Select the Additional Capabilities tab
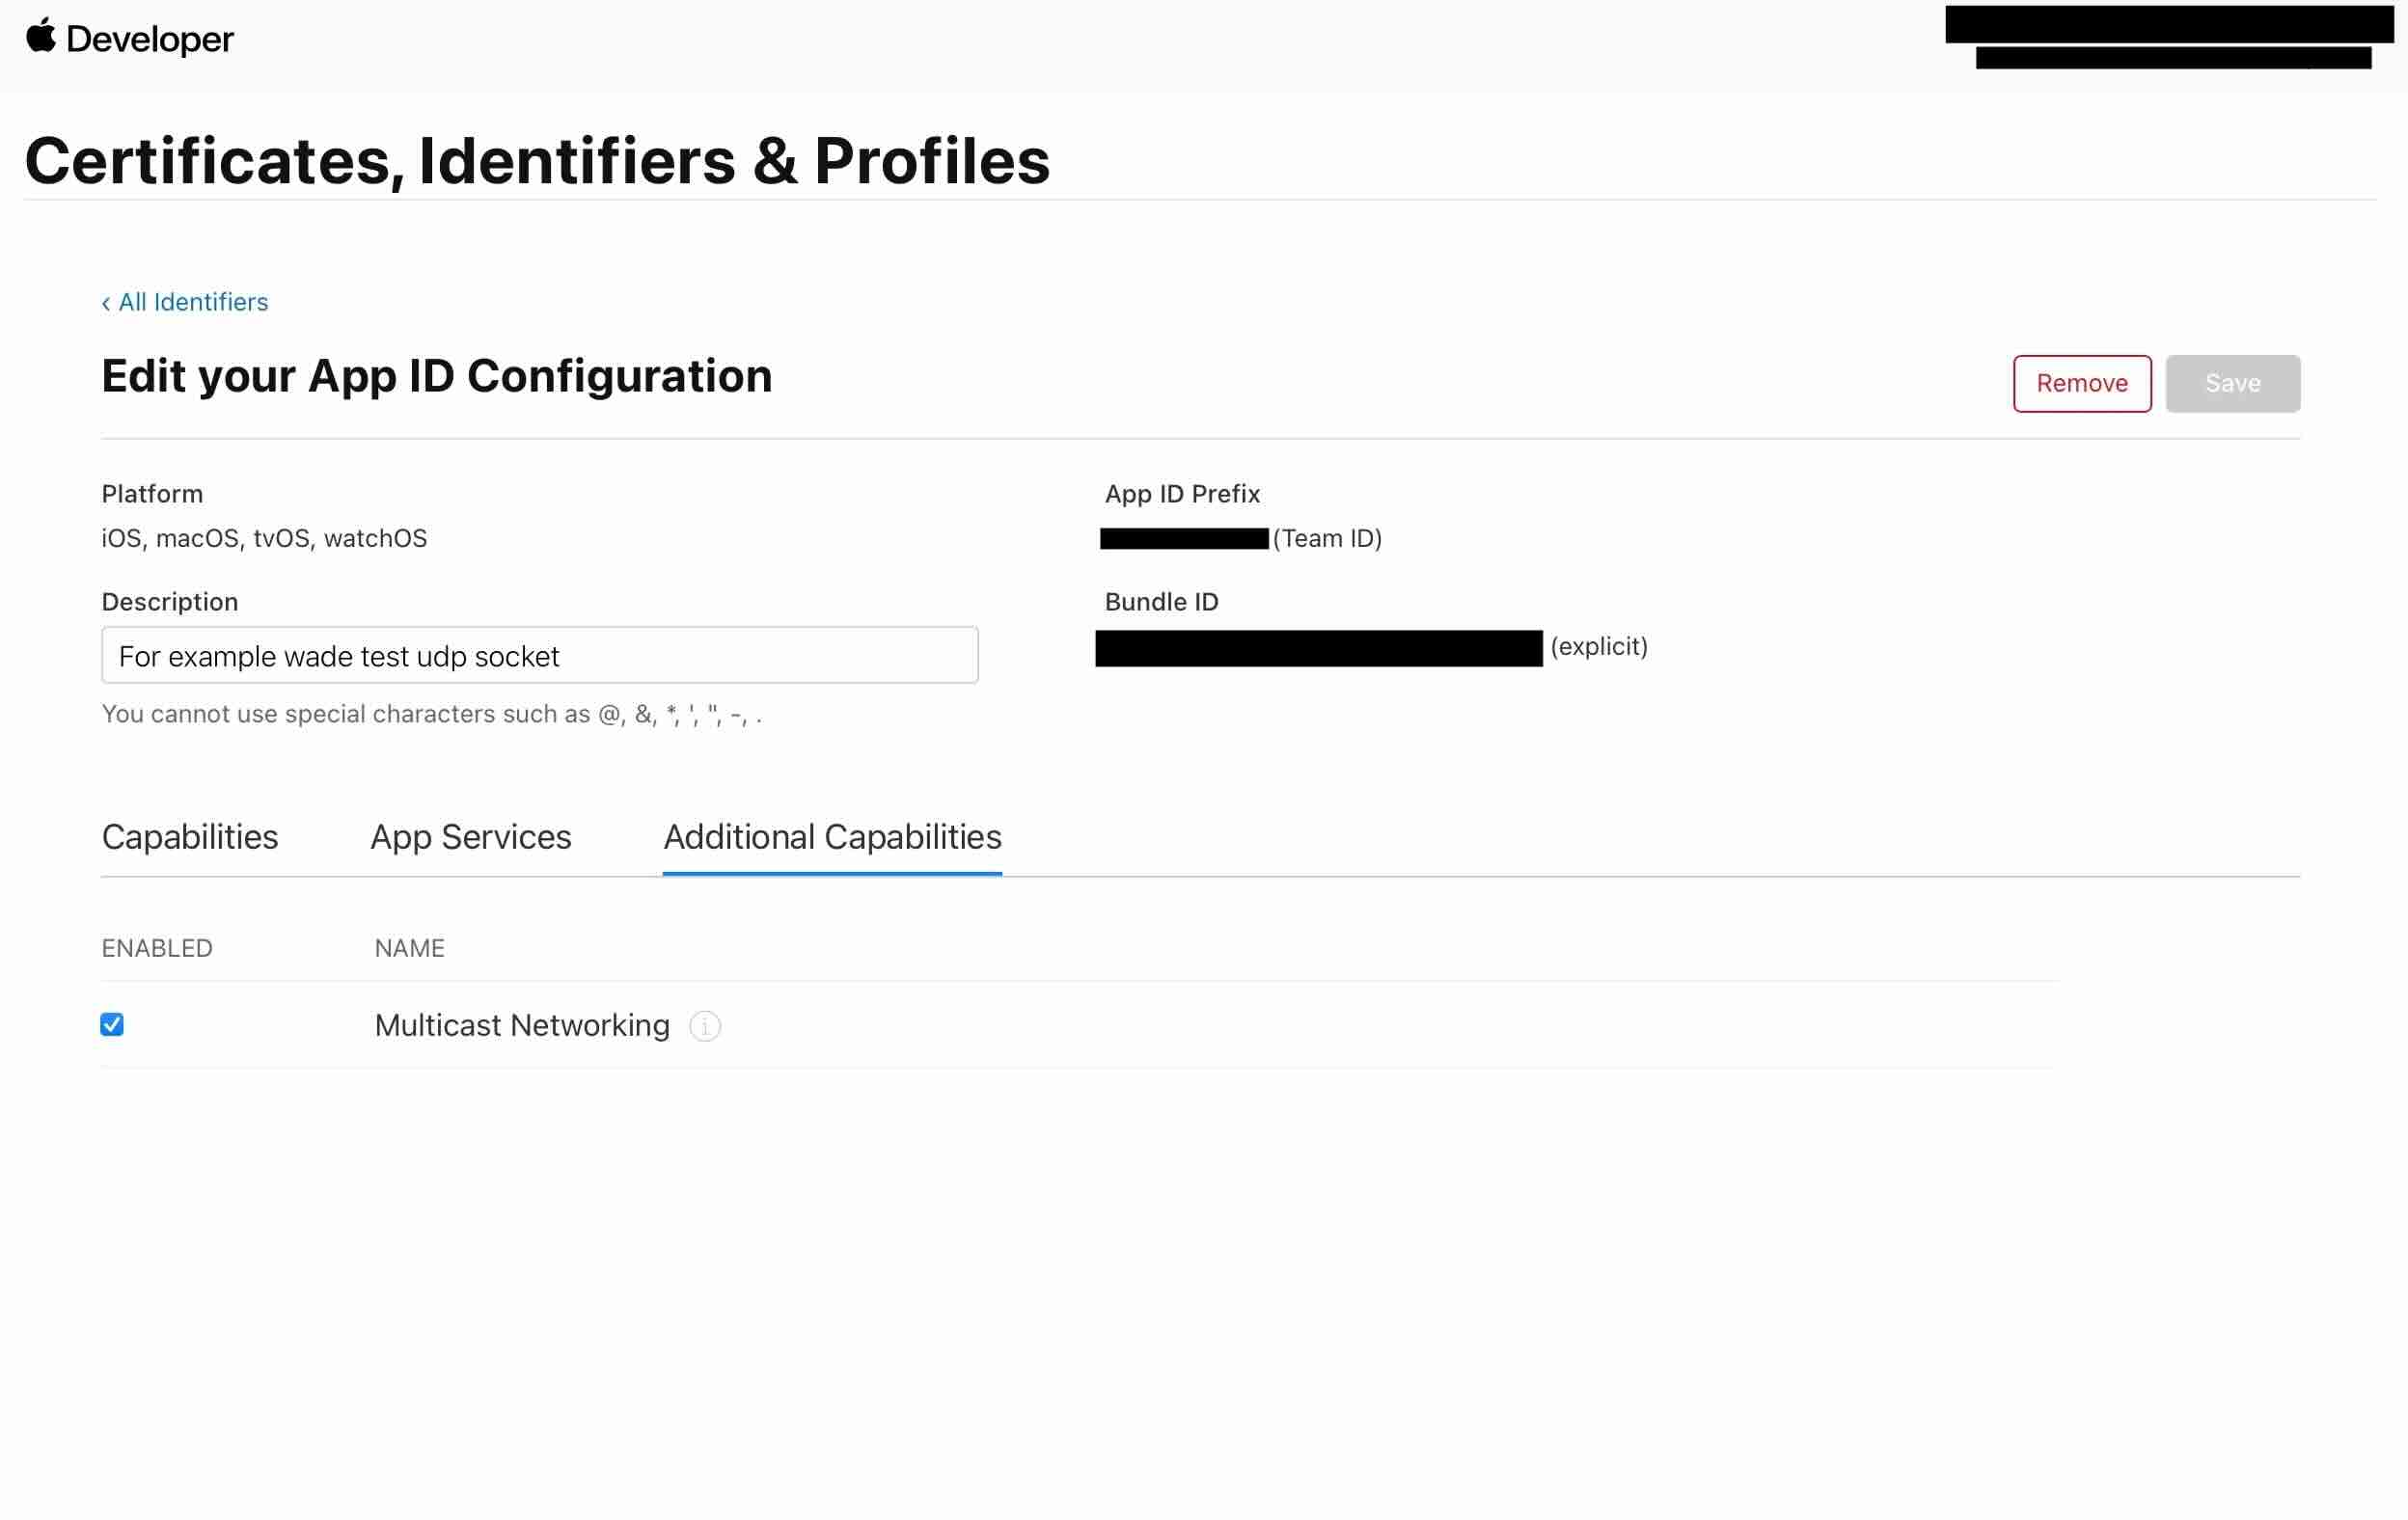Image resolution: width=2408 pixels, height=1520 pixels. click(832, 837)
